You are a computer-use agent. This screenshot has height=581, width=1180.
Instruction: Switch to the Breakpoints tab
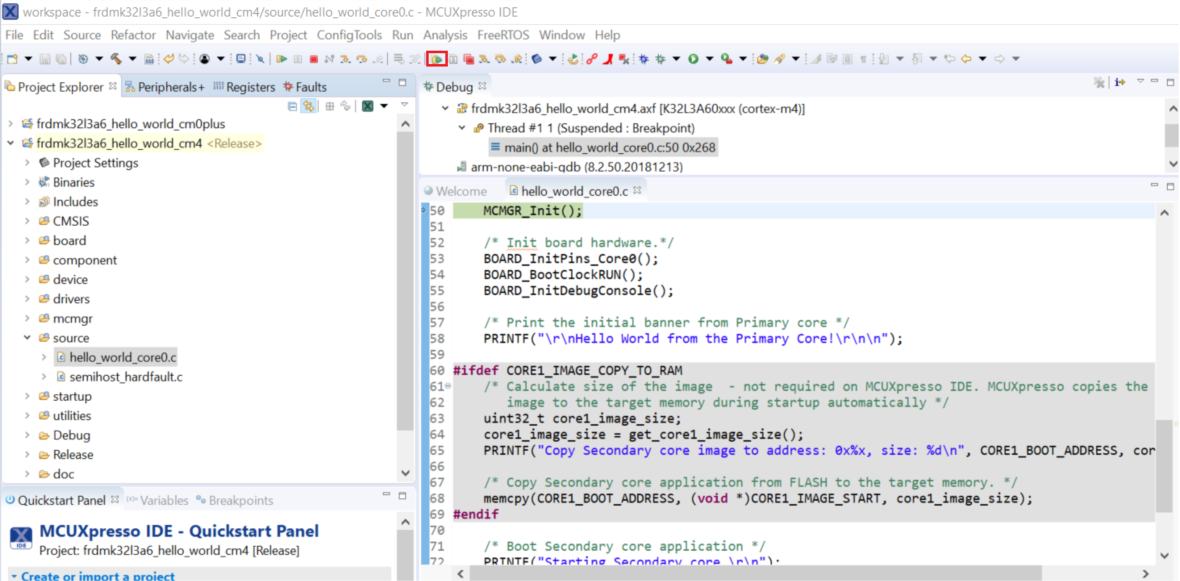[x=235, y=500]
